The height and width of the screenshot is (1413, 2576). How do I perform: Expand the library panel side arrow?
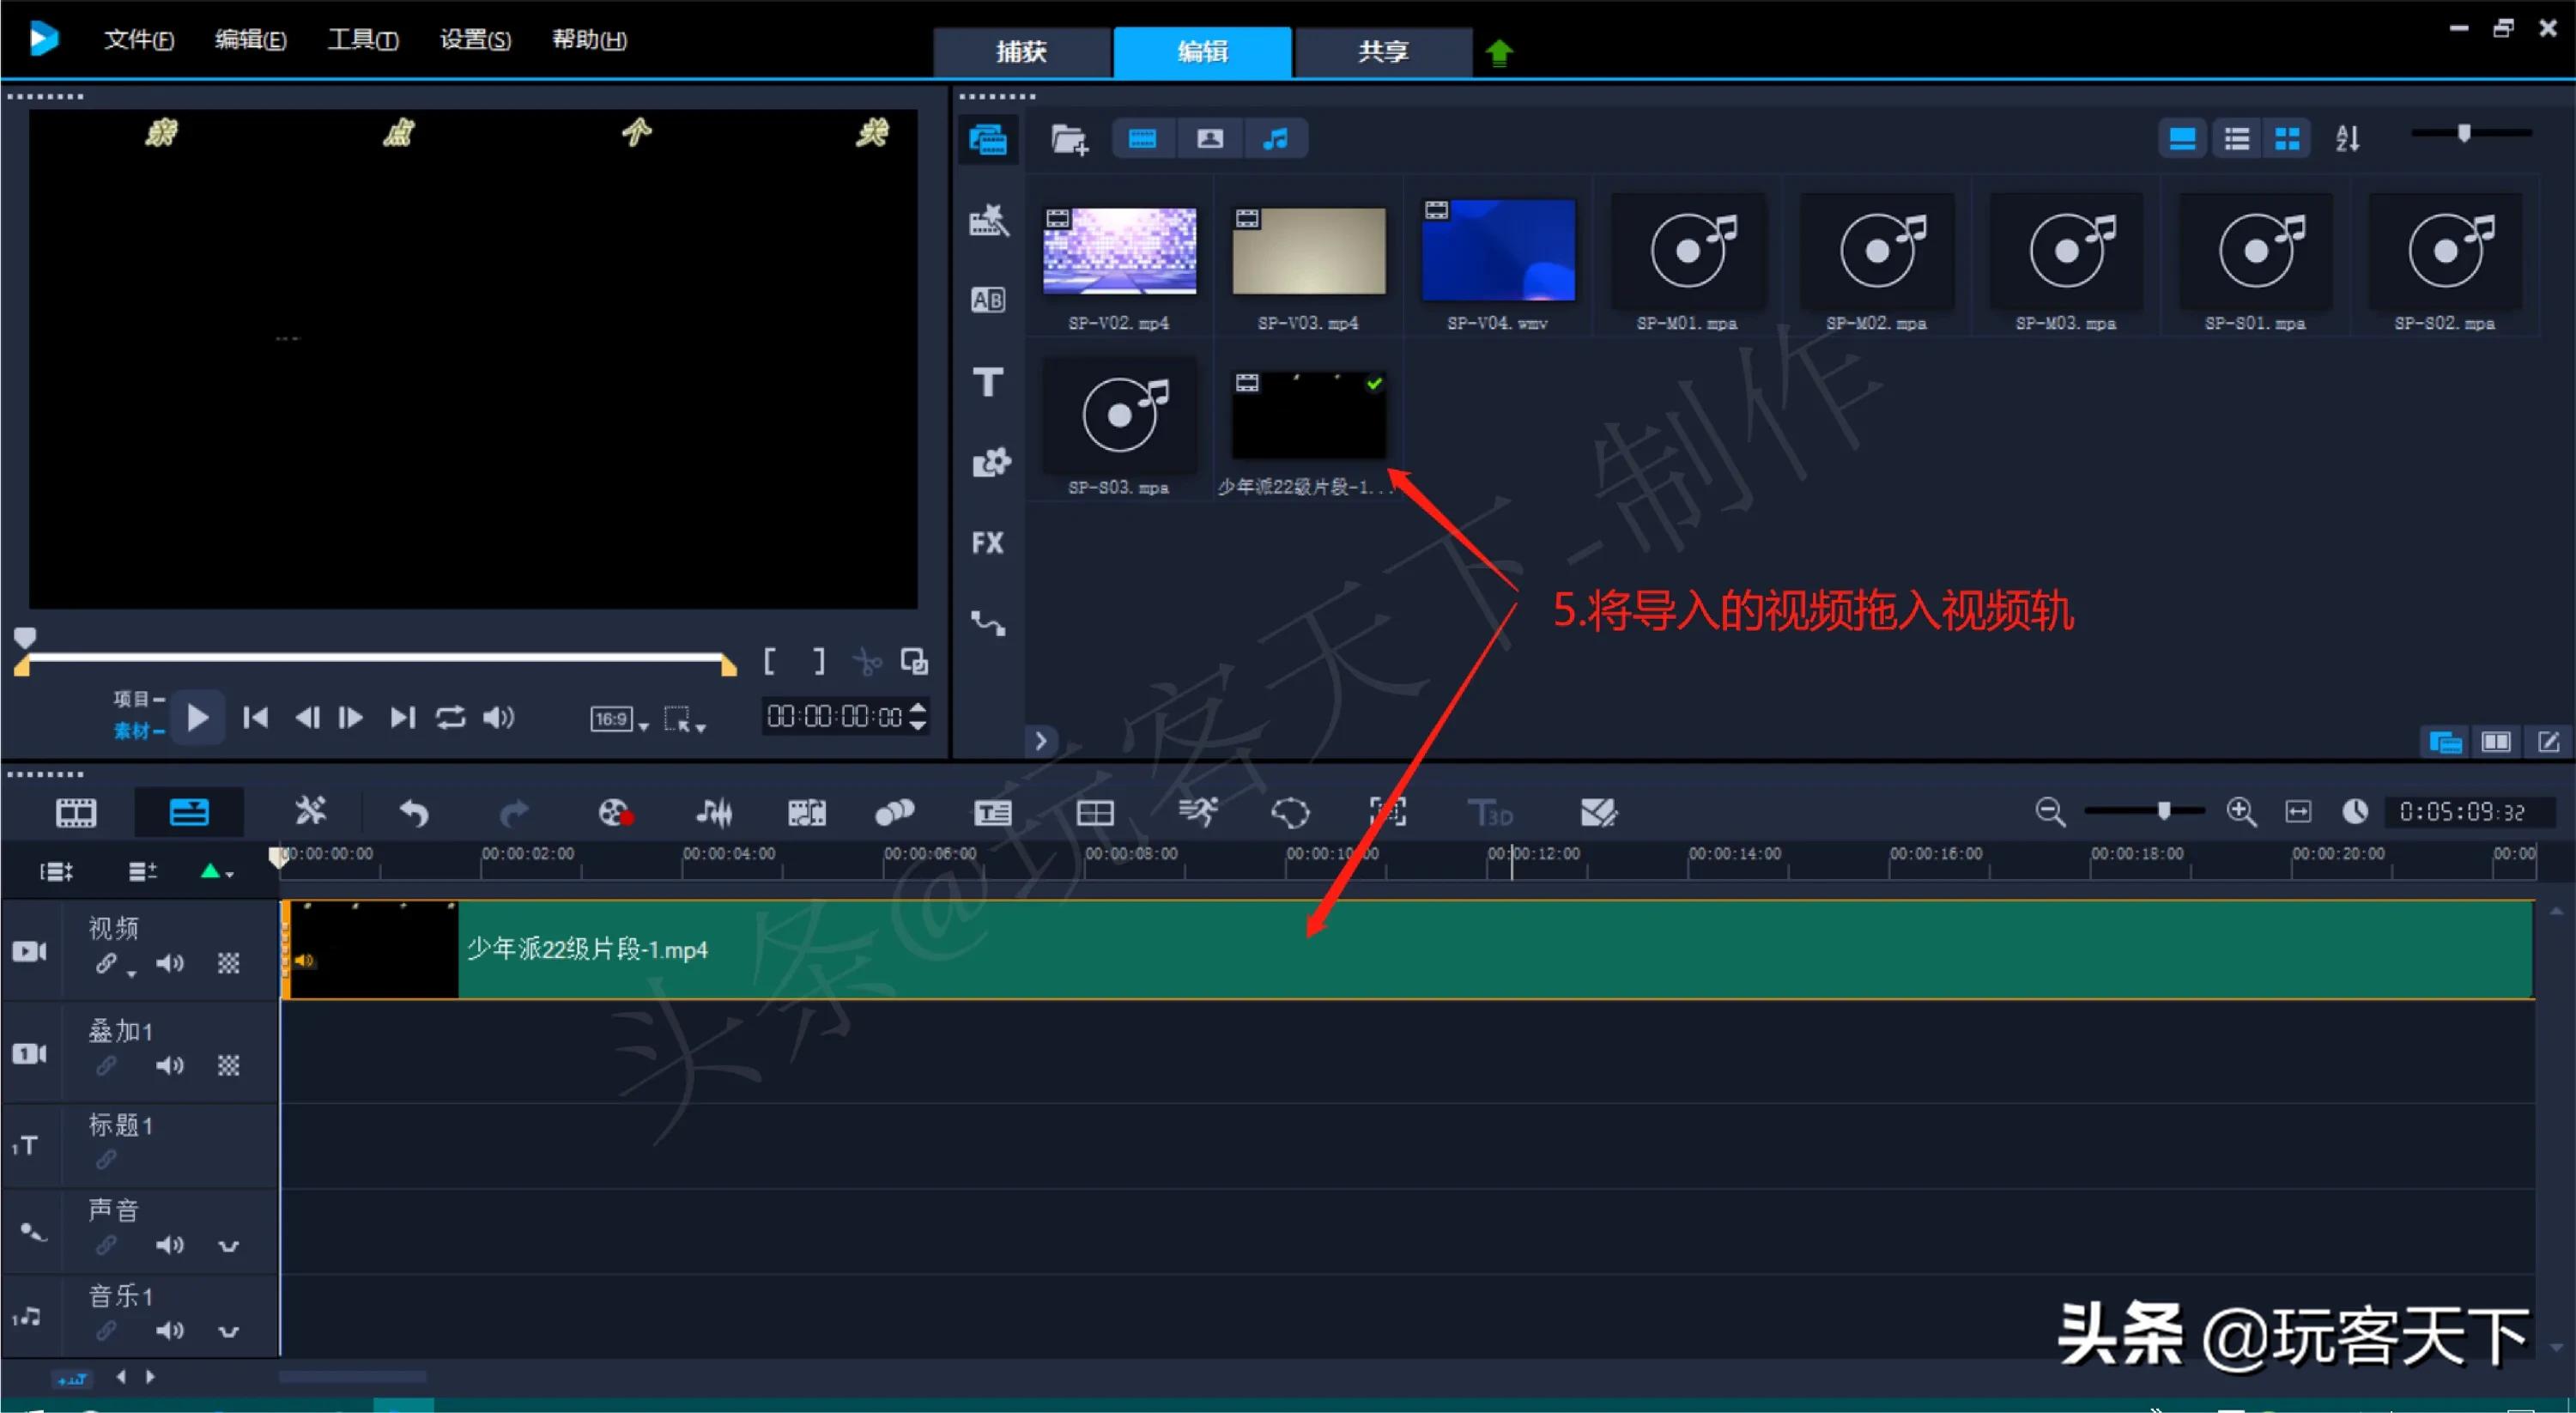(1040, 741)
